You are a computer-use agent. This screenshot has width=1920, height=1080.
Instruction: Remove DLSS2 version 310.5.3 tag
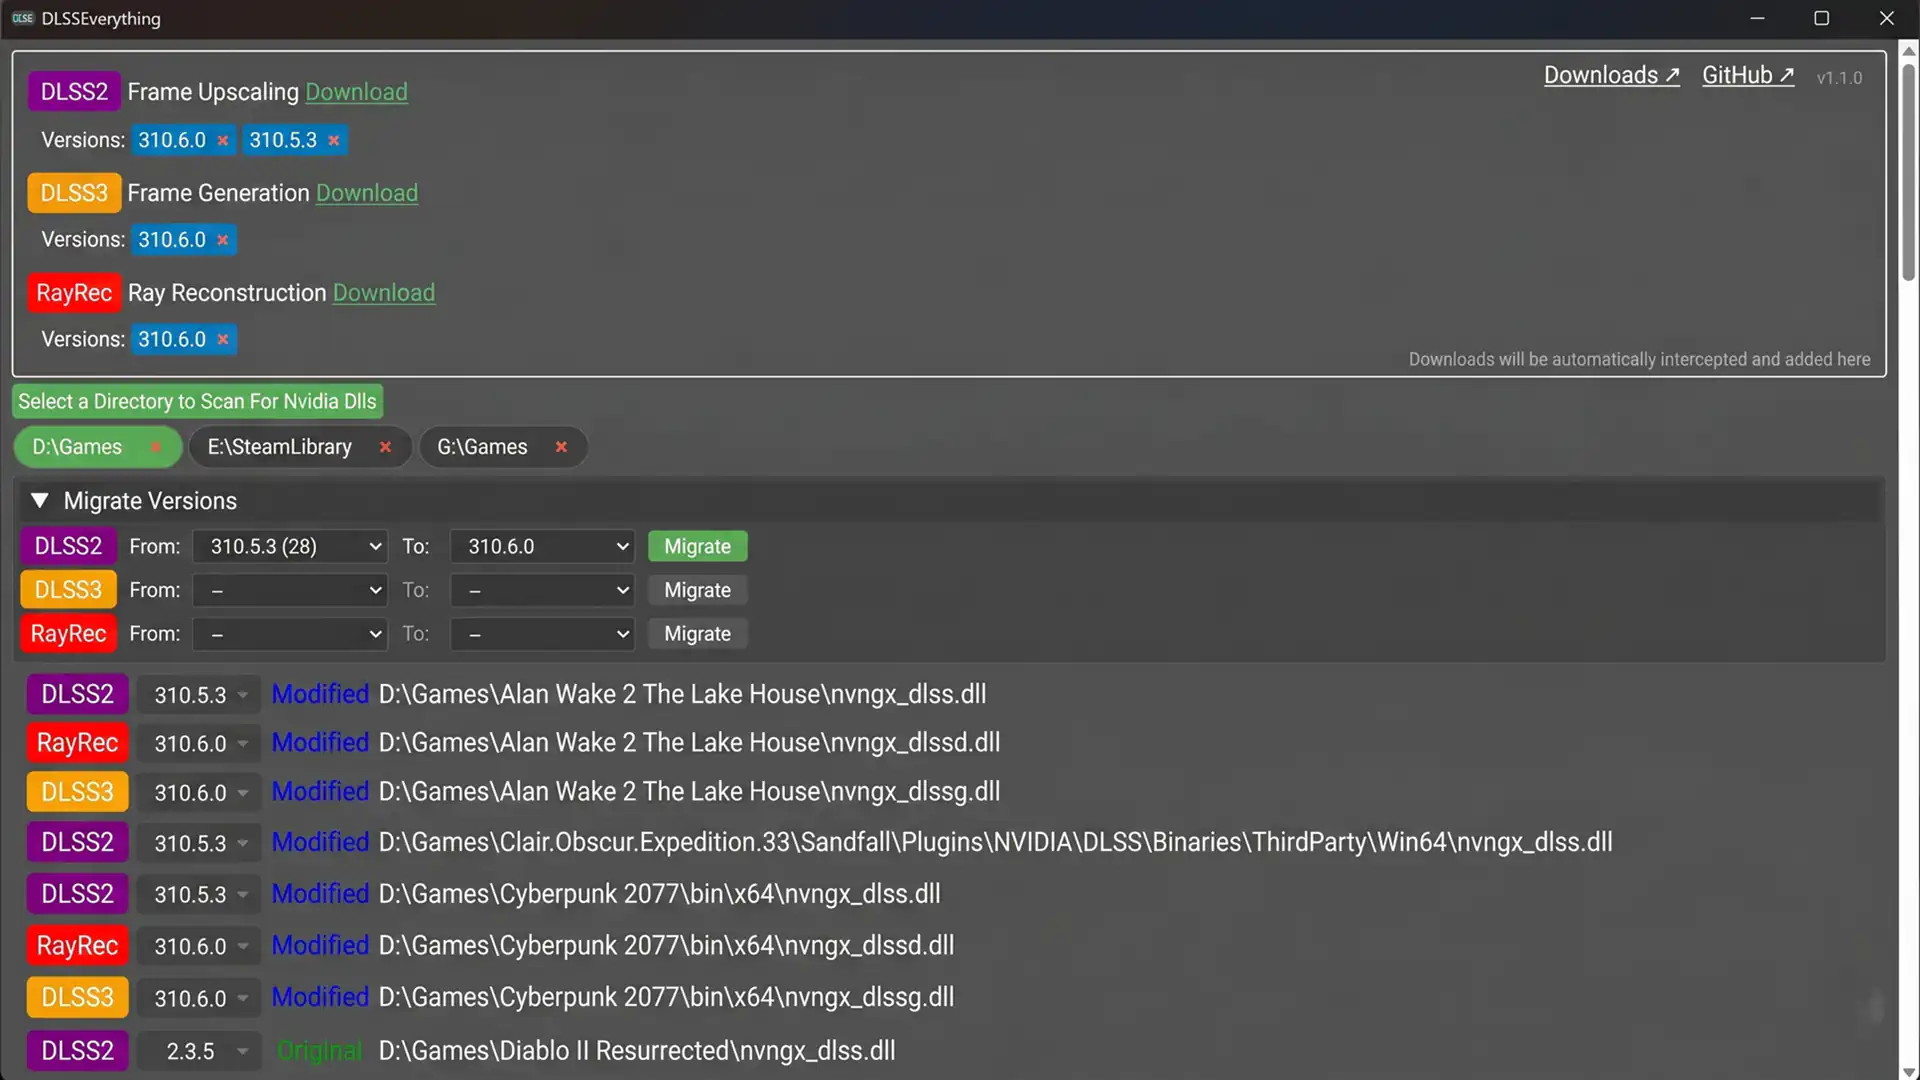(x=334, y=141)
